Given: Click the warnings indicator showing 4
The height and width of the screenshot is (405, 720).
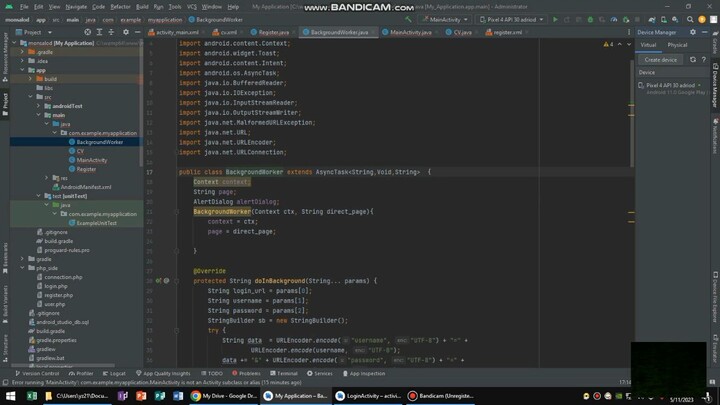Looking at the screenshot, I should coord(608,44).
